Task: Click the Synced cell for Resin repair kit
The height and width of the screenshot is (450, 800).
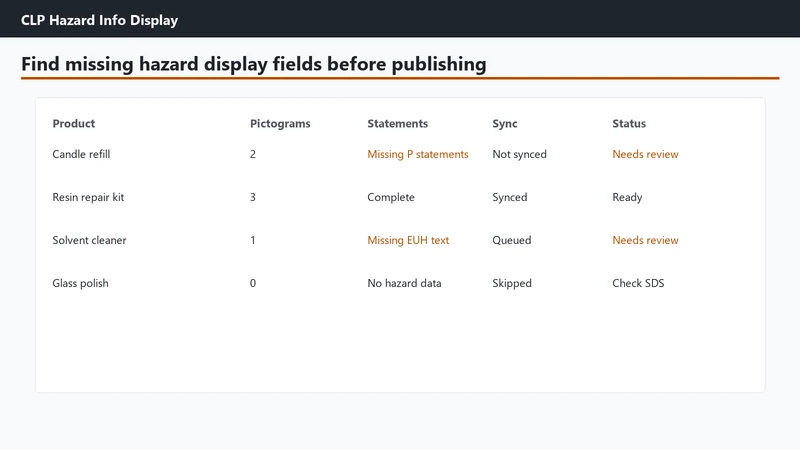Action: pyautogui.click(x=510, y=197)
